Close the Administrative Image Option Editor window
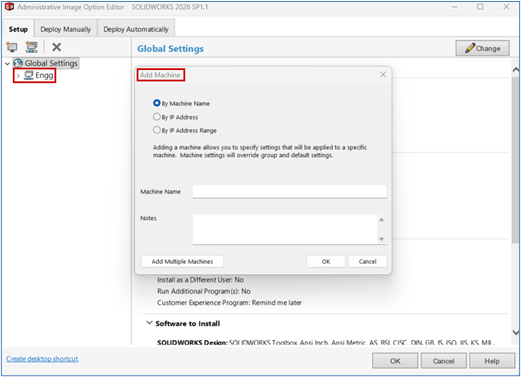Viewport: 521px width, 377px height. pos(506,7)
